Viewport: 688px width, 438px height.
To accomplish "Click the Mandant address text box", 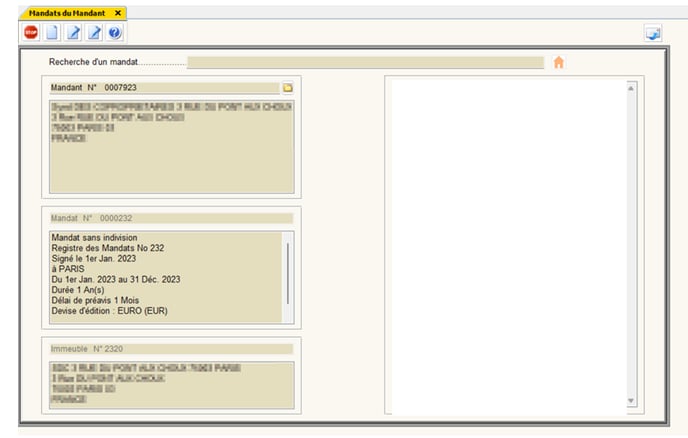I will coord(170,145).
